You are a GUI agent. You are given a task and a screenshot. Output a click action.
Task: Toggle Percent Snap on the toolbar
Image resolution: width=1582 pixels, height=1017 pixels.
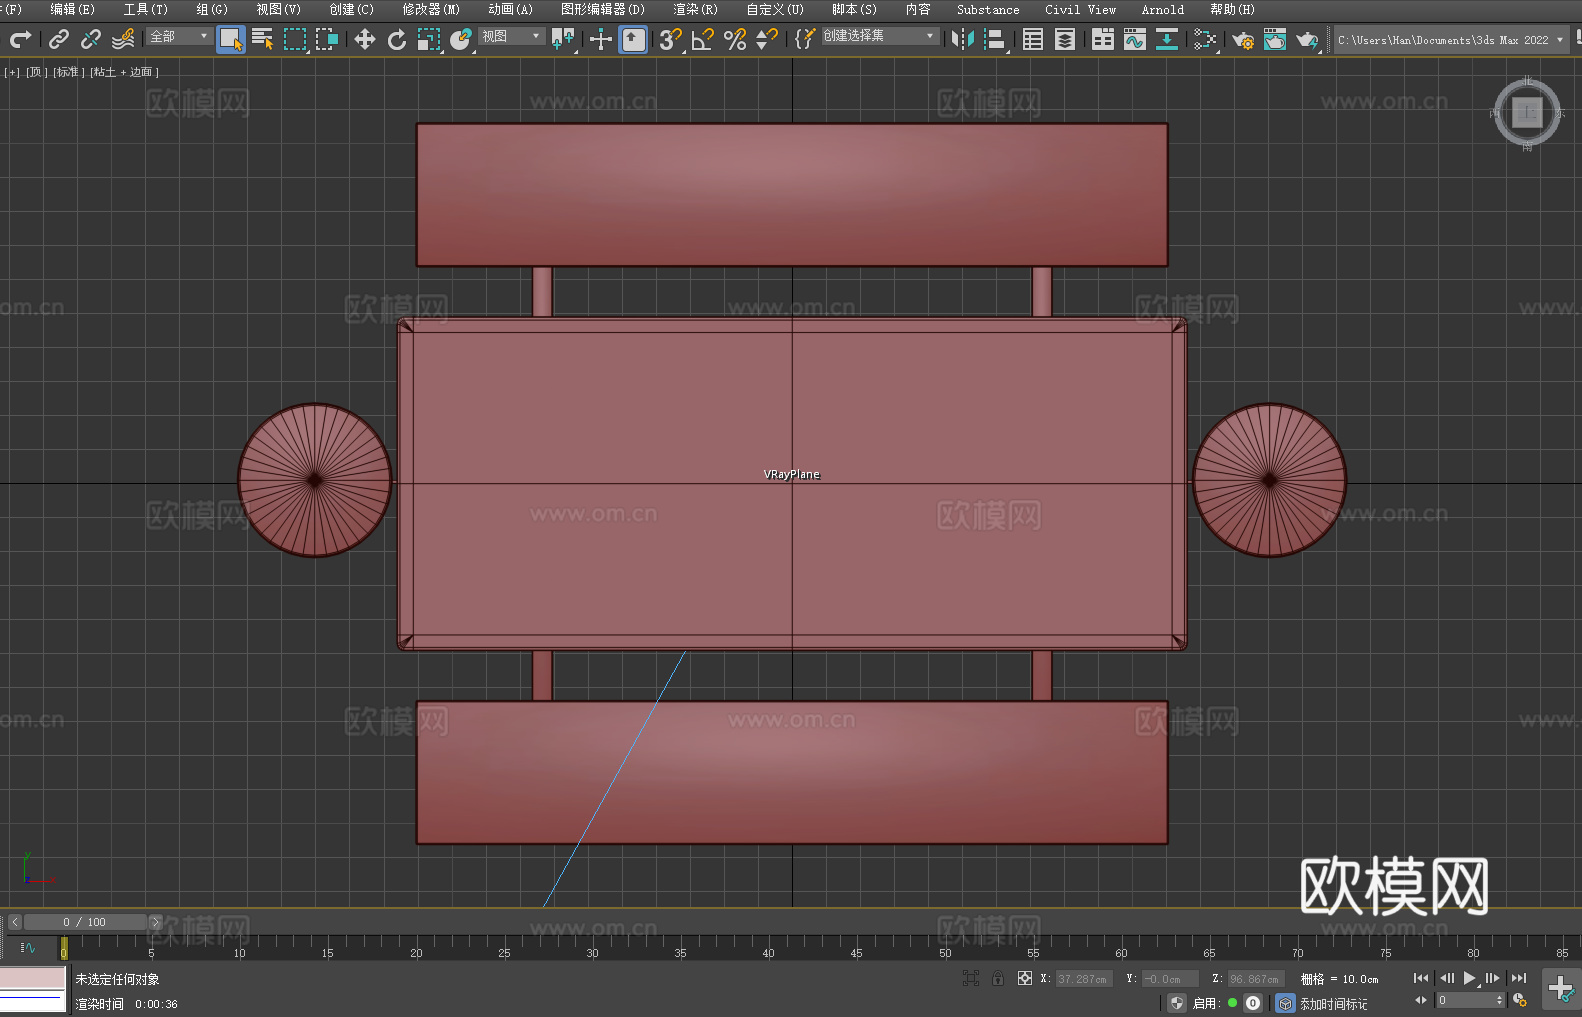[x=735, y=39]
